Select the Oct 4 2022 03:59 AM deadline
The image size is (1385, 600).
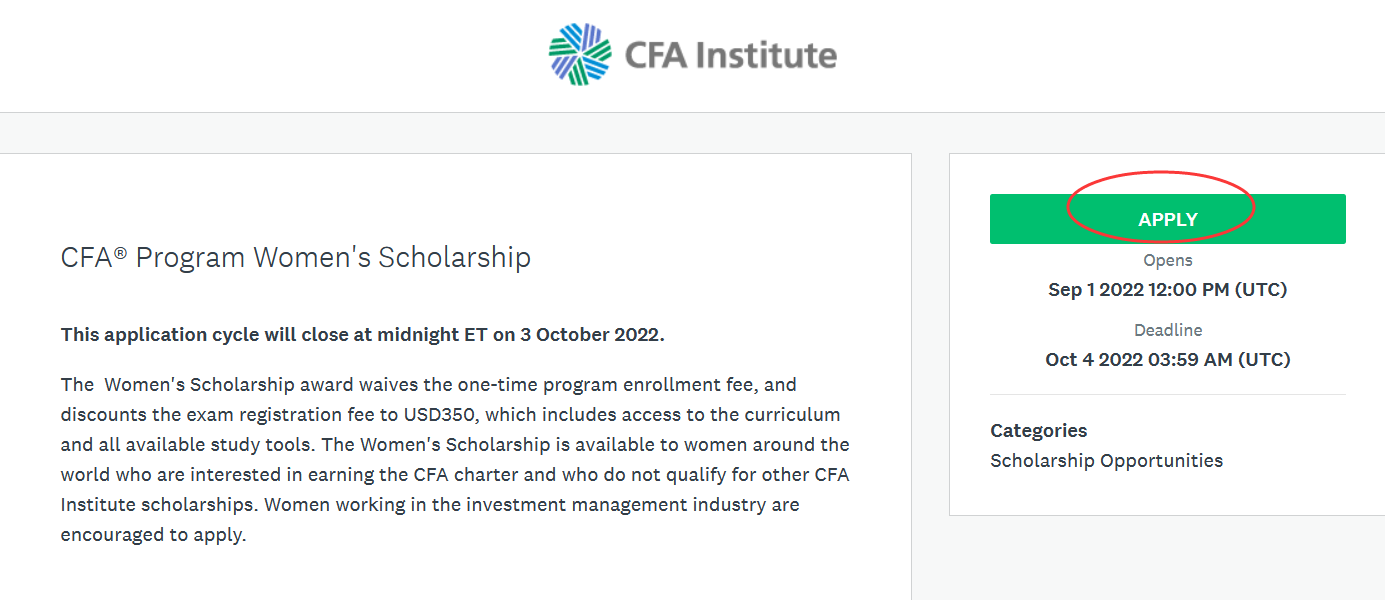(x=1168, y=359)
